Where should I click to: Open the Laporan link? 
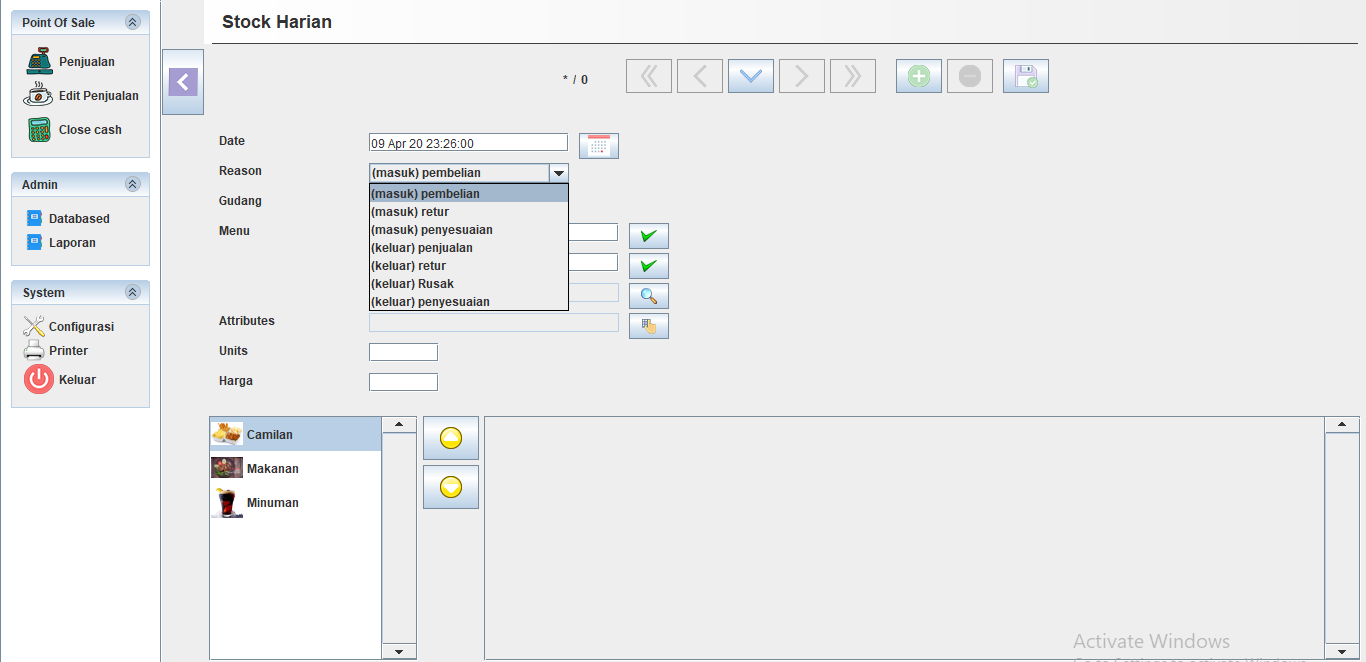(71, 242)
